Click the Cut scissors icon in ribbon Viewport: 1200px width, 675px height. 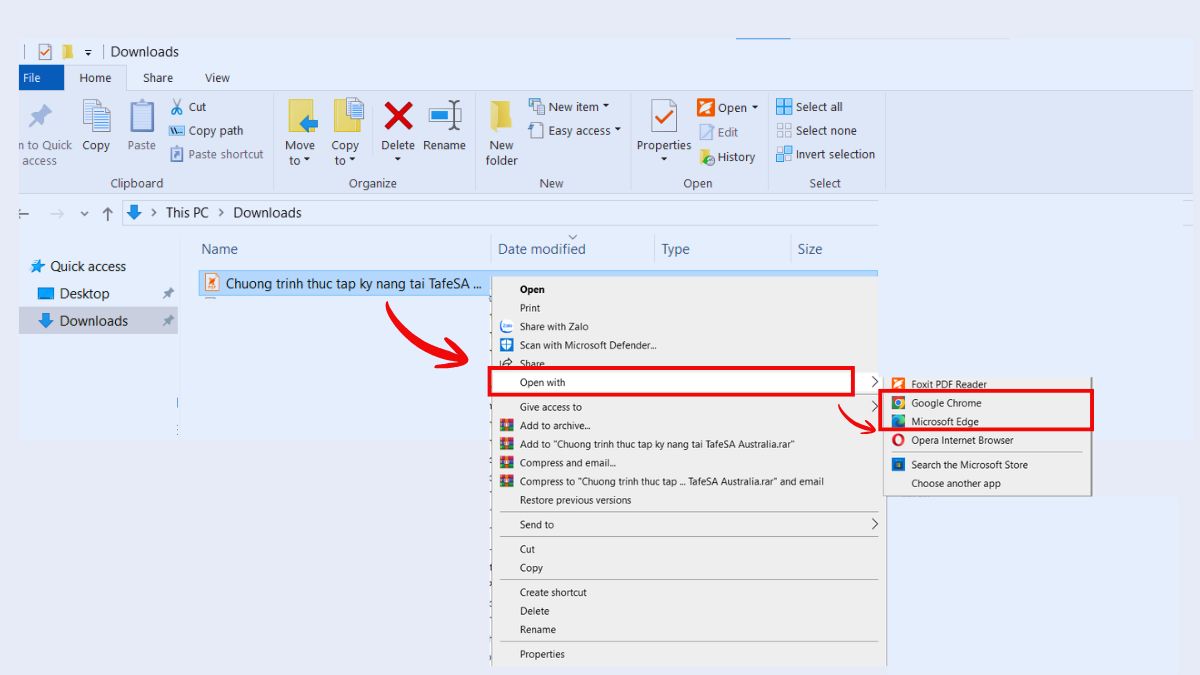177,107
